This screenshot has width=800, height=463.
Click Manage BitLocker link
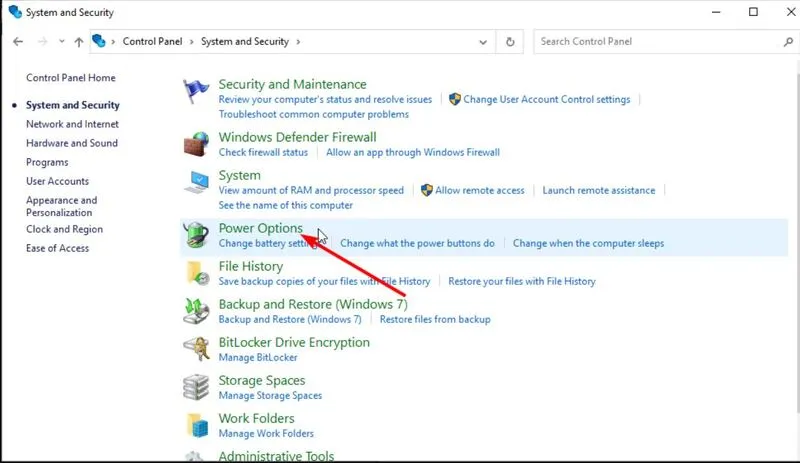click(258, 357)
